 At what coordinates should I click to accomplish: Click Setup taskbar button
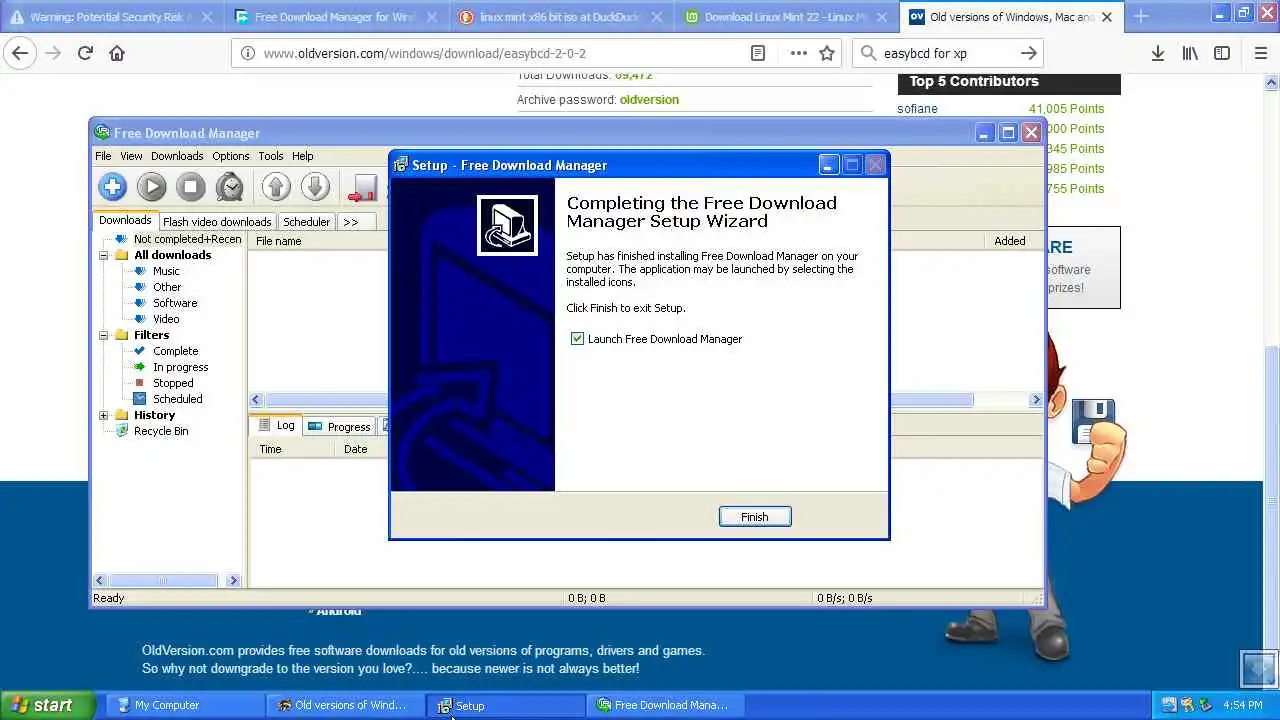click(x=506, y=705)
